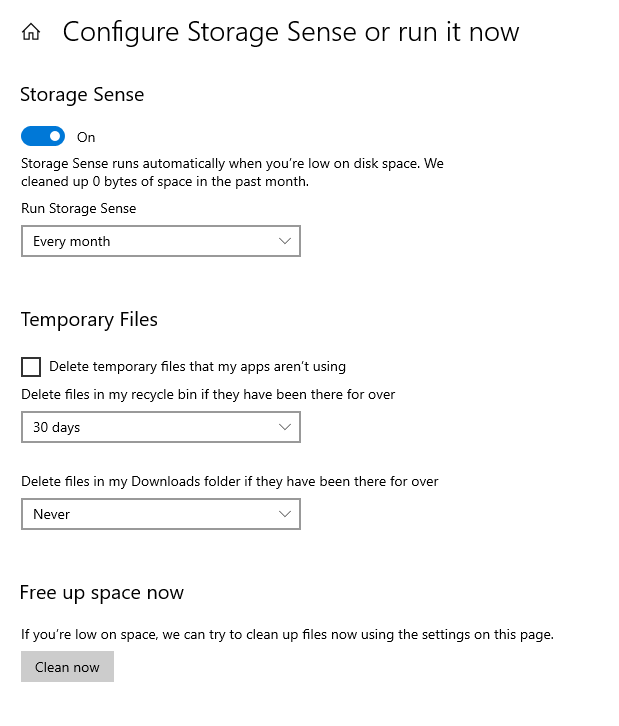619x726 pixels.
Task: Click the "cleaned up 0 bytes" description text
Action: point(165,181)
